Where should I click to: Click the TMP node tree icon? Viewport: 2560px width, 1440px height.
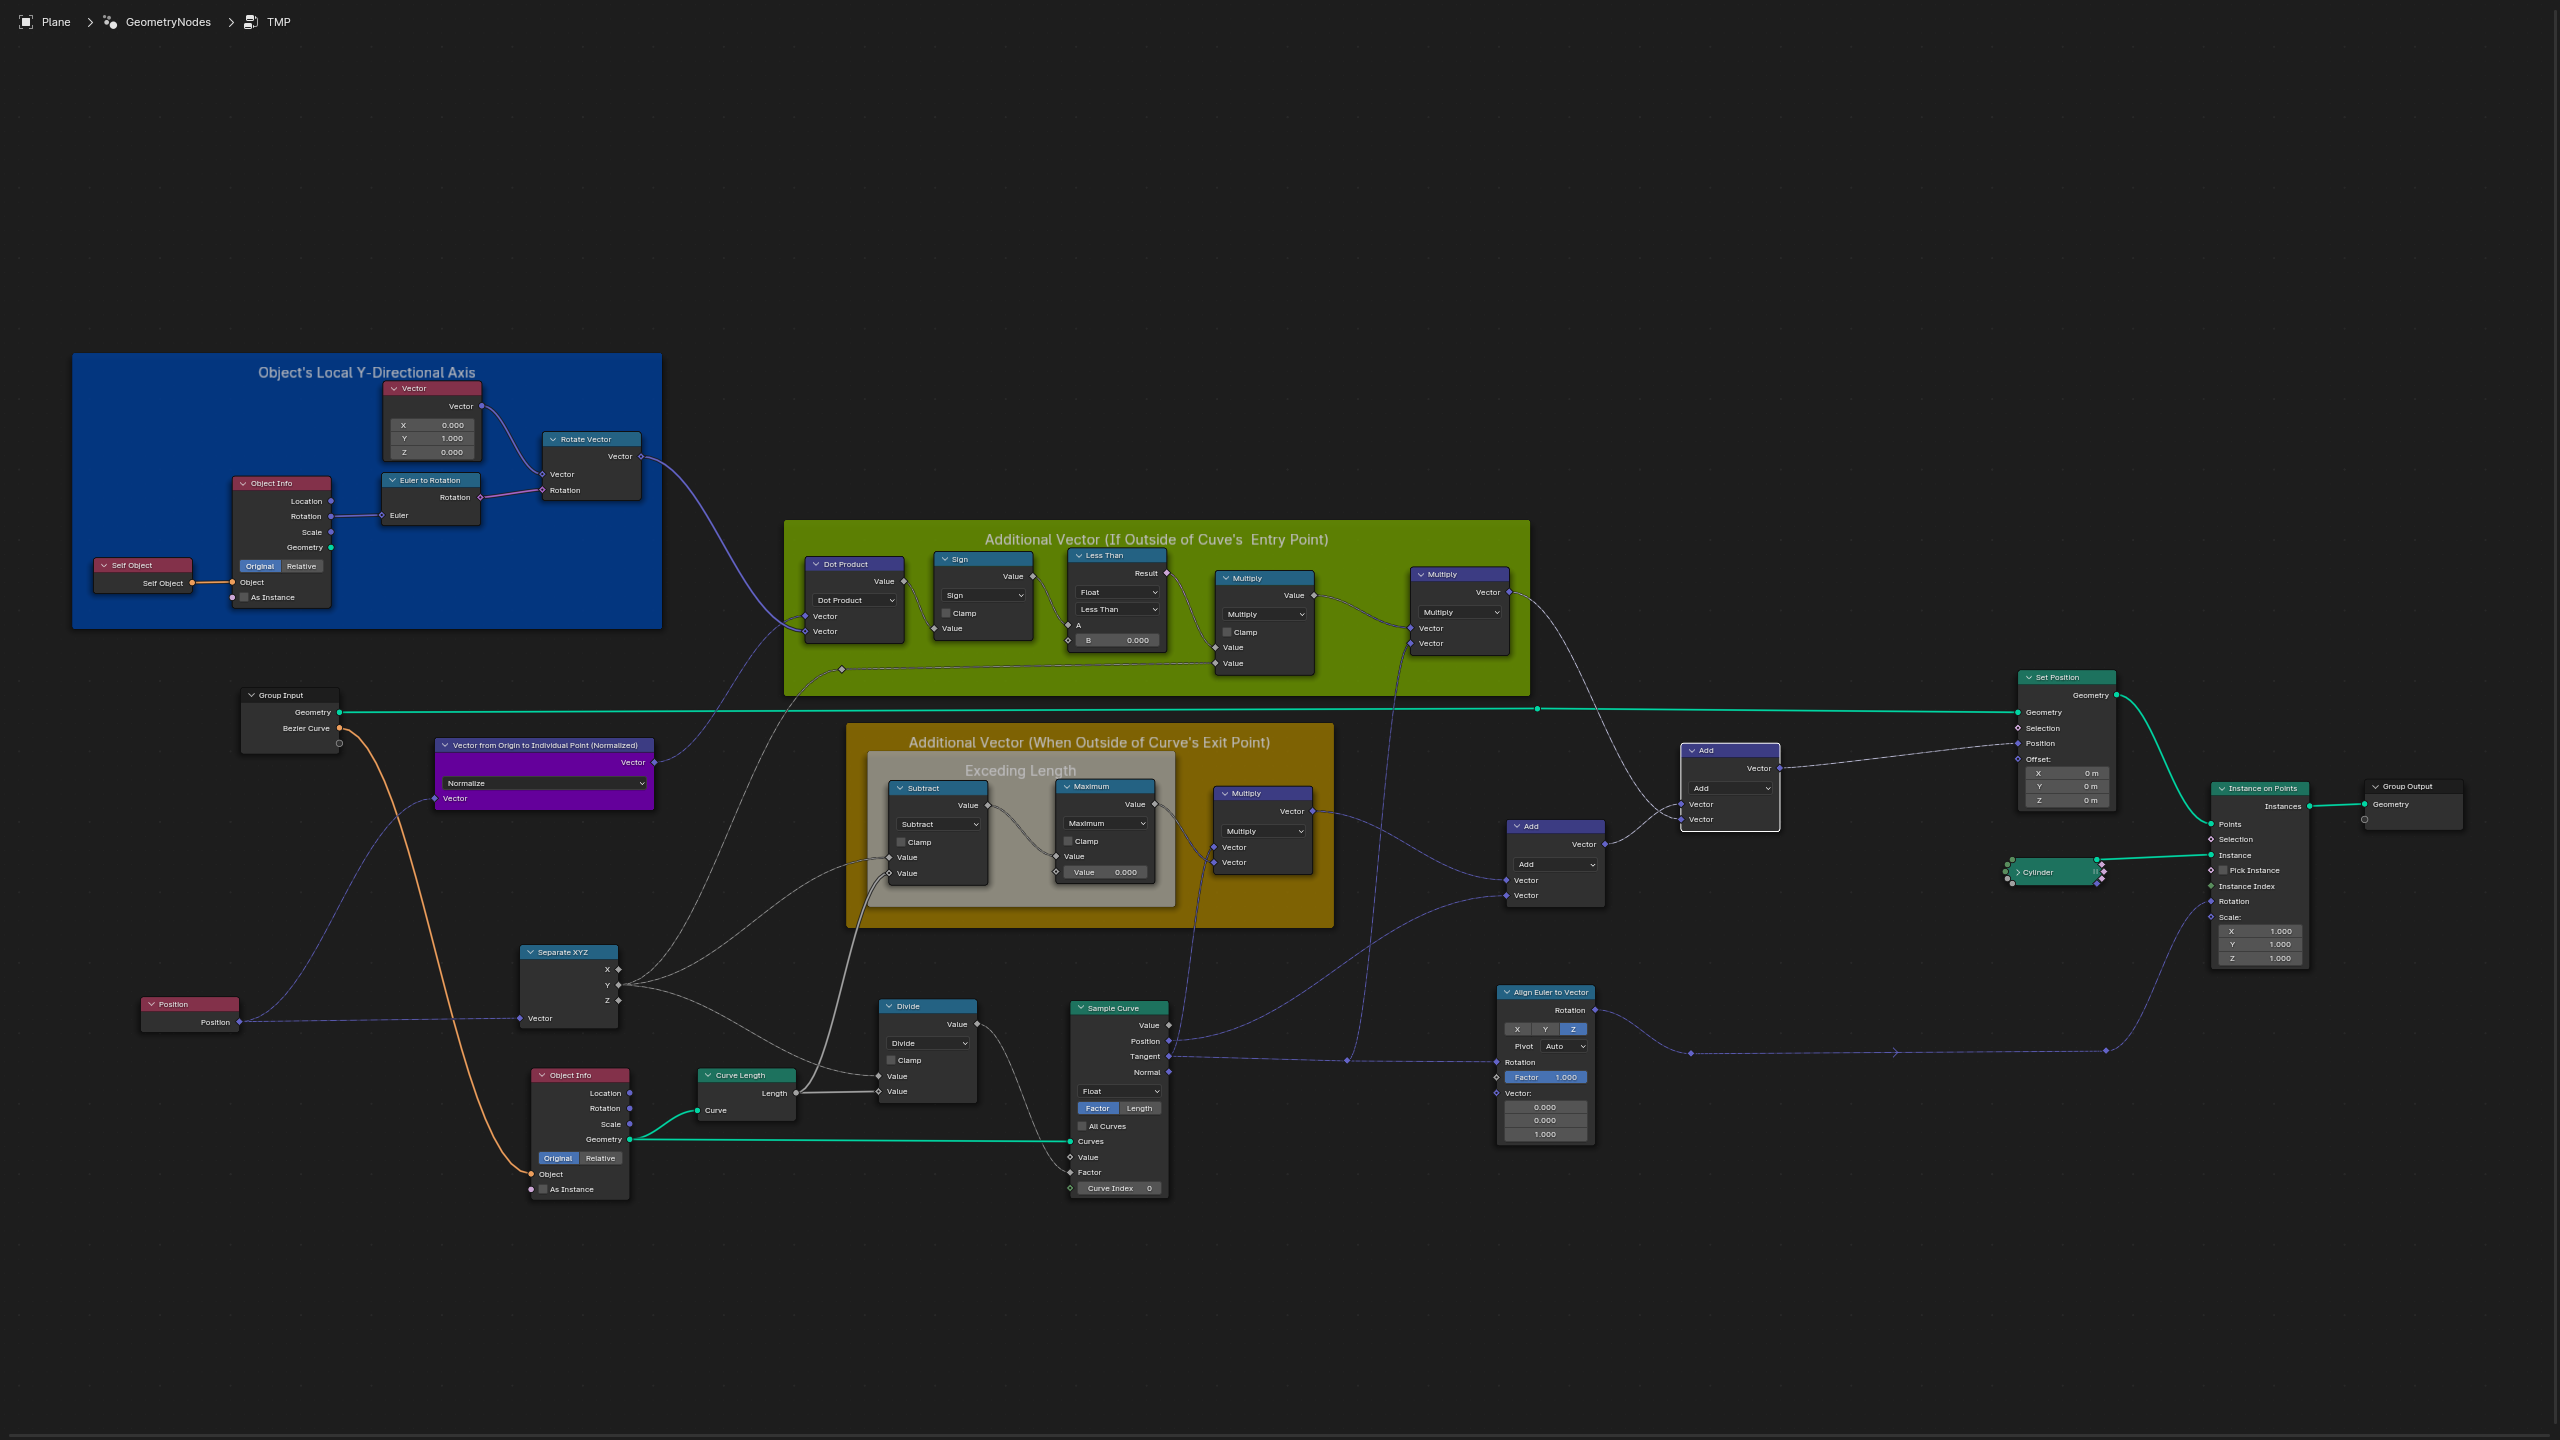pos(251,22)
